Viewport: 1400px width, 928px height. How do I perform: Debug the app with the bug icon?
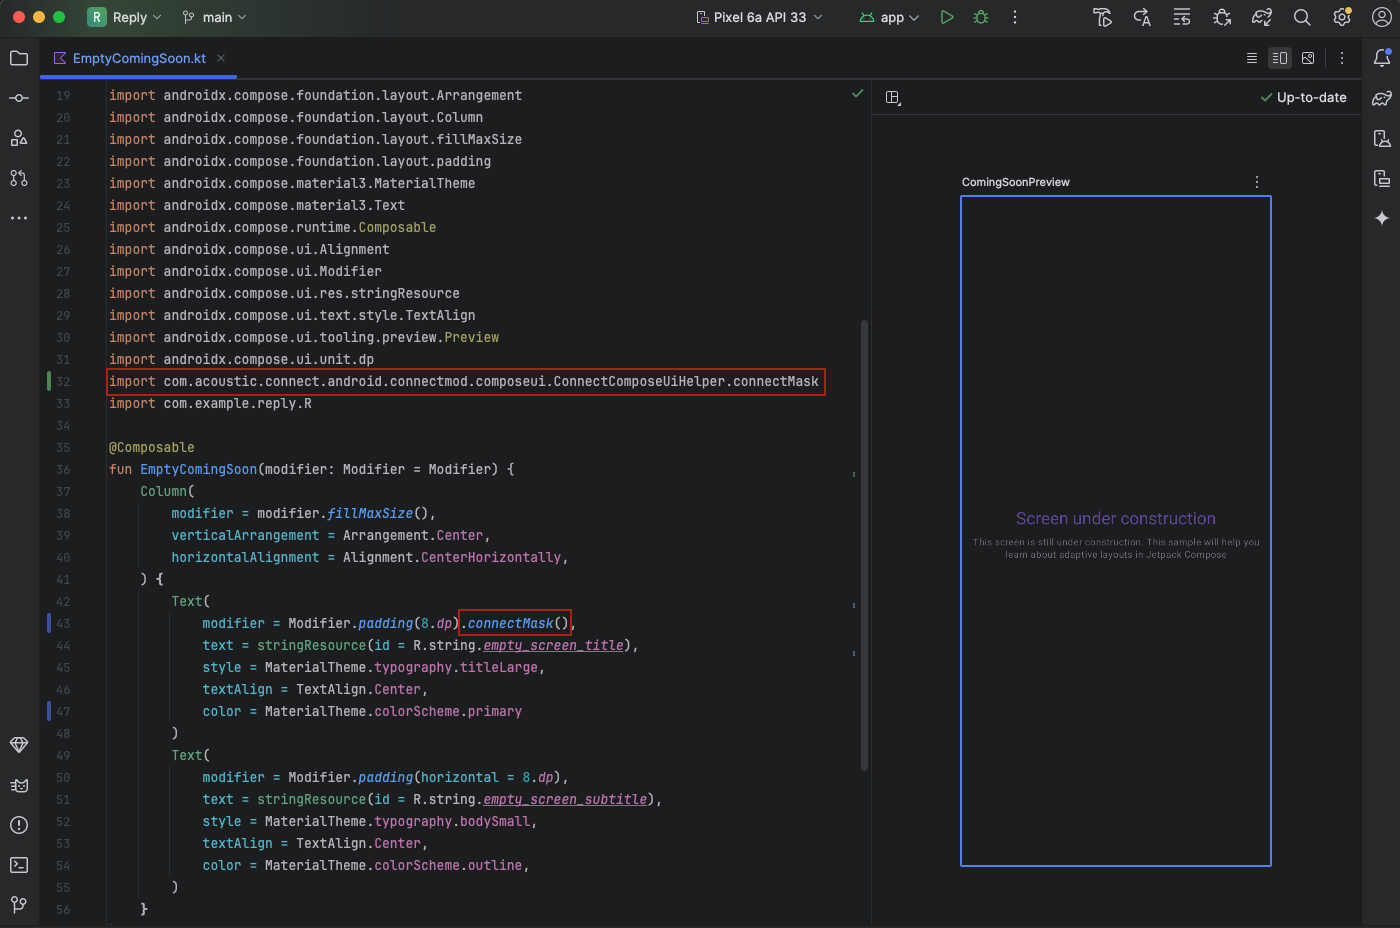click(981, 17)
